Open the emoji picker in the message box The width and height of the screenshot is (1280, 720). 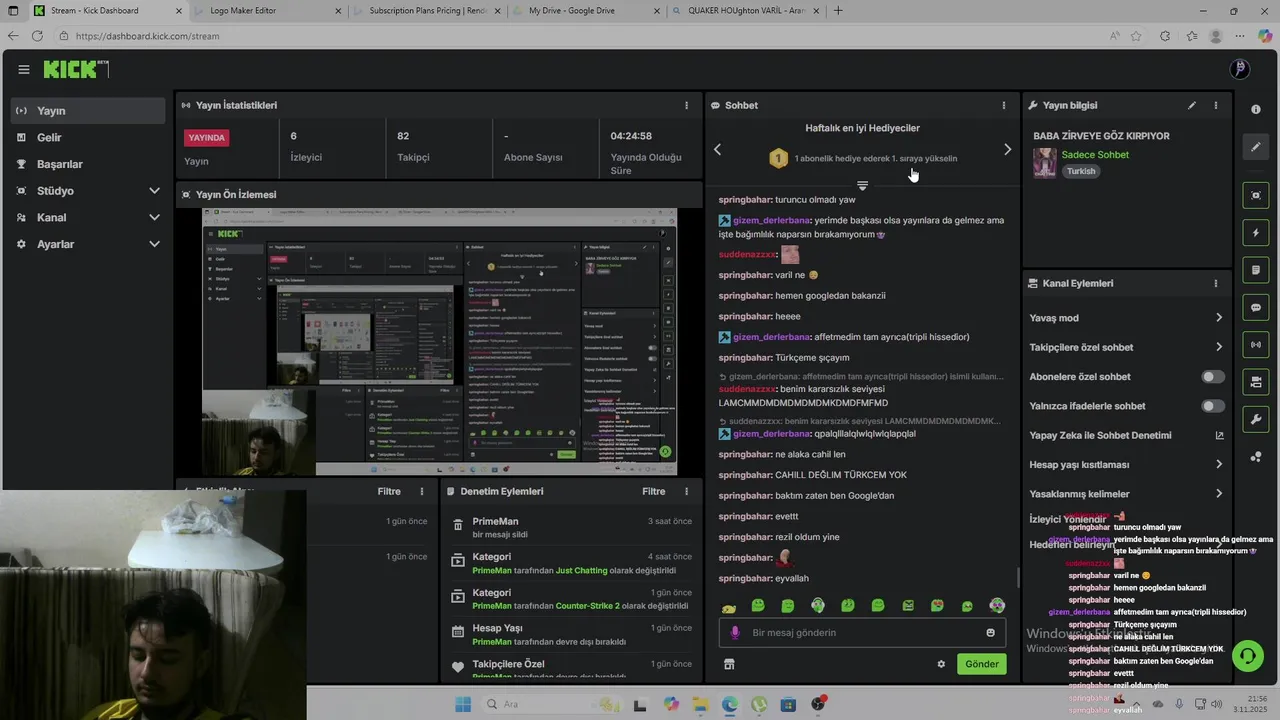coord(991,632)
